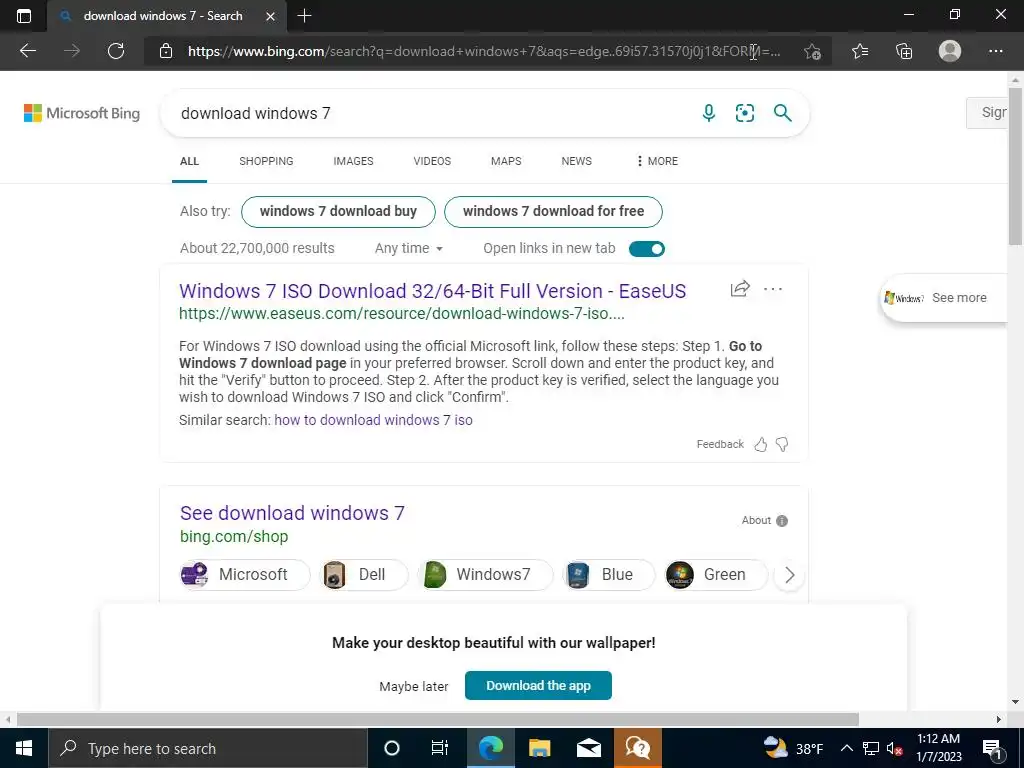Toggle Open links in new tab

tap(647, 249)
